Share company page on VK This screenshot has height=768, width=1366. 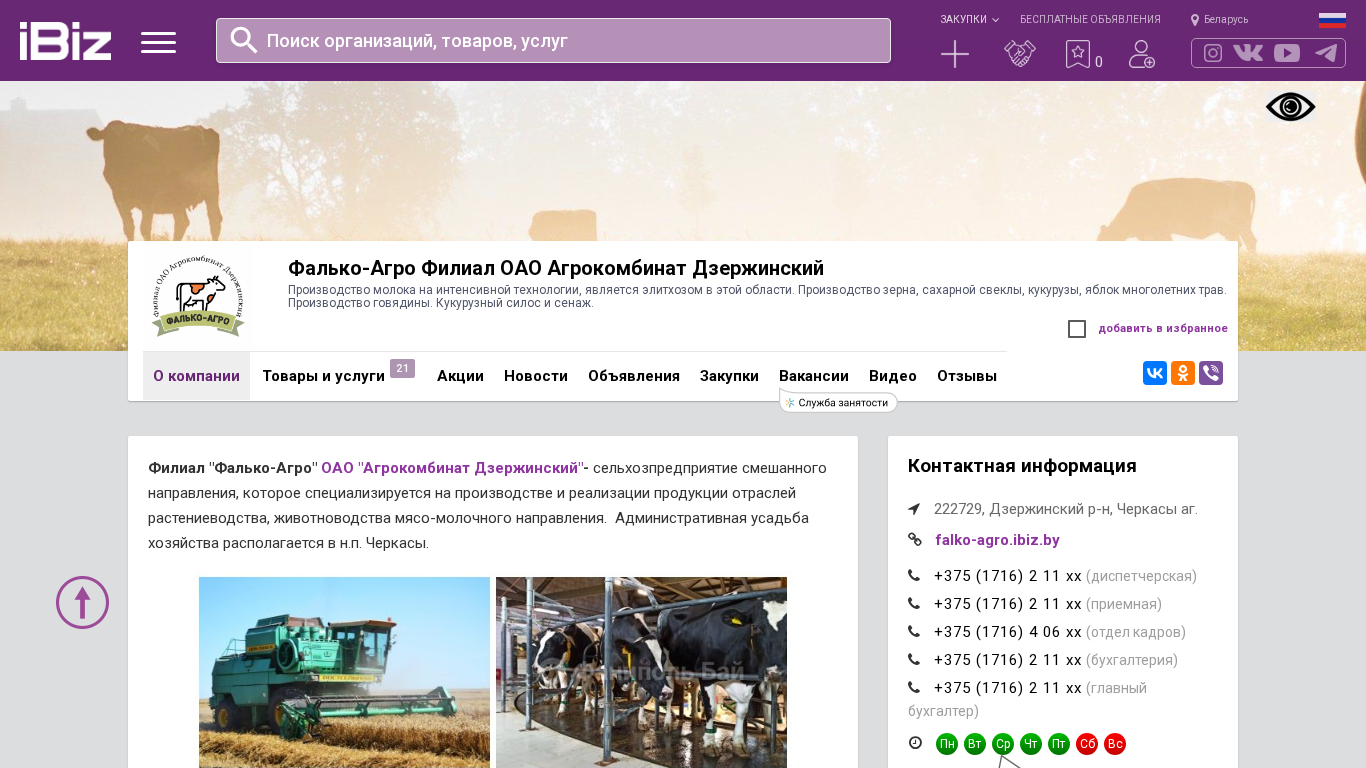pyautogui.click(x=1155, y=373)
